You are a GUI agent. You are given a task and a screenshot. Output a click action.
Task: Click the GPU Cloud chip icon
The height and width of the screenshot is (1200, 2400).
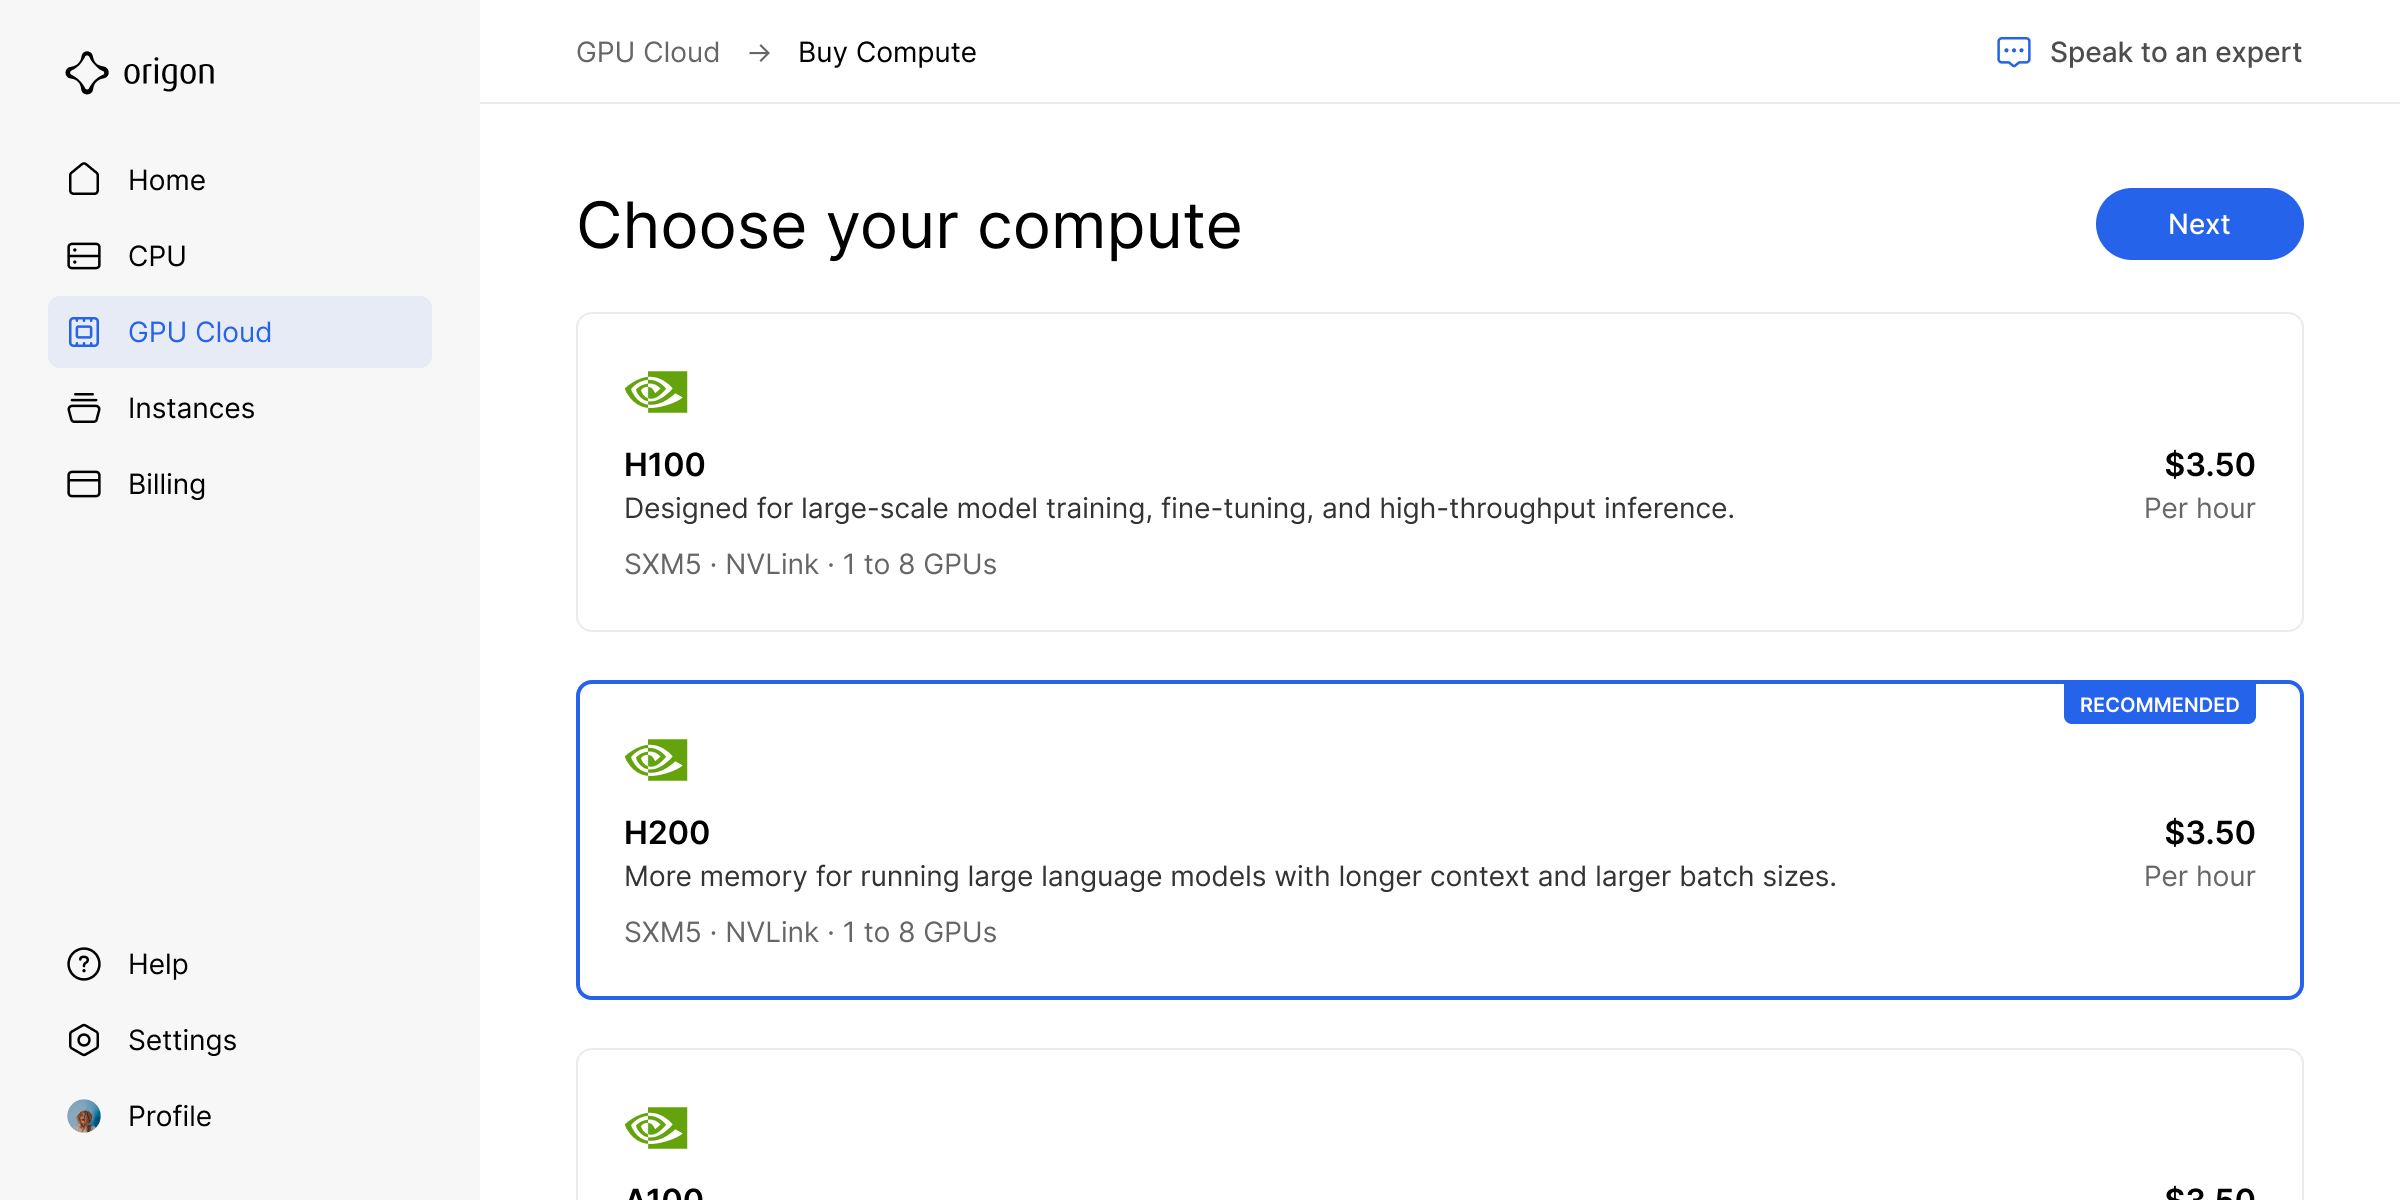tap(84, 332)
